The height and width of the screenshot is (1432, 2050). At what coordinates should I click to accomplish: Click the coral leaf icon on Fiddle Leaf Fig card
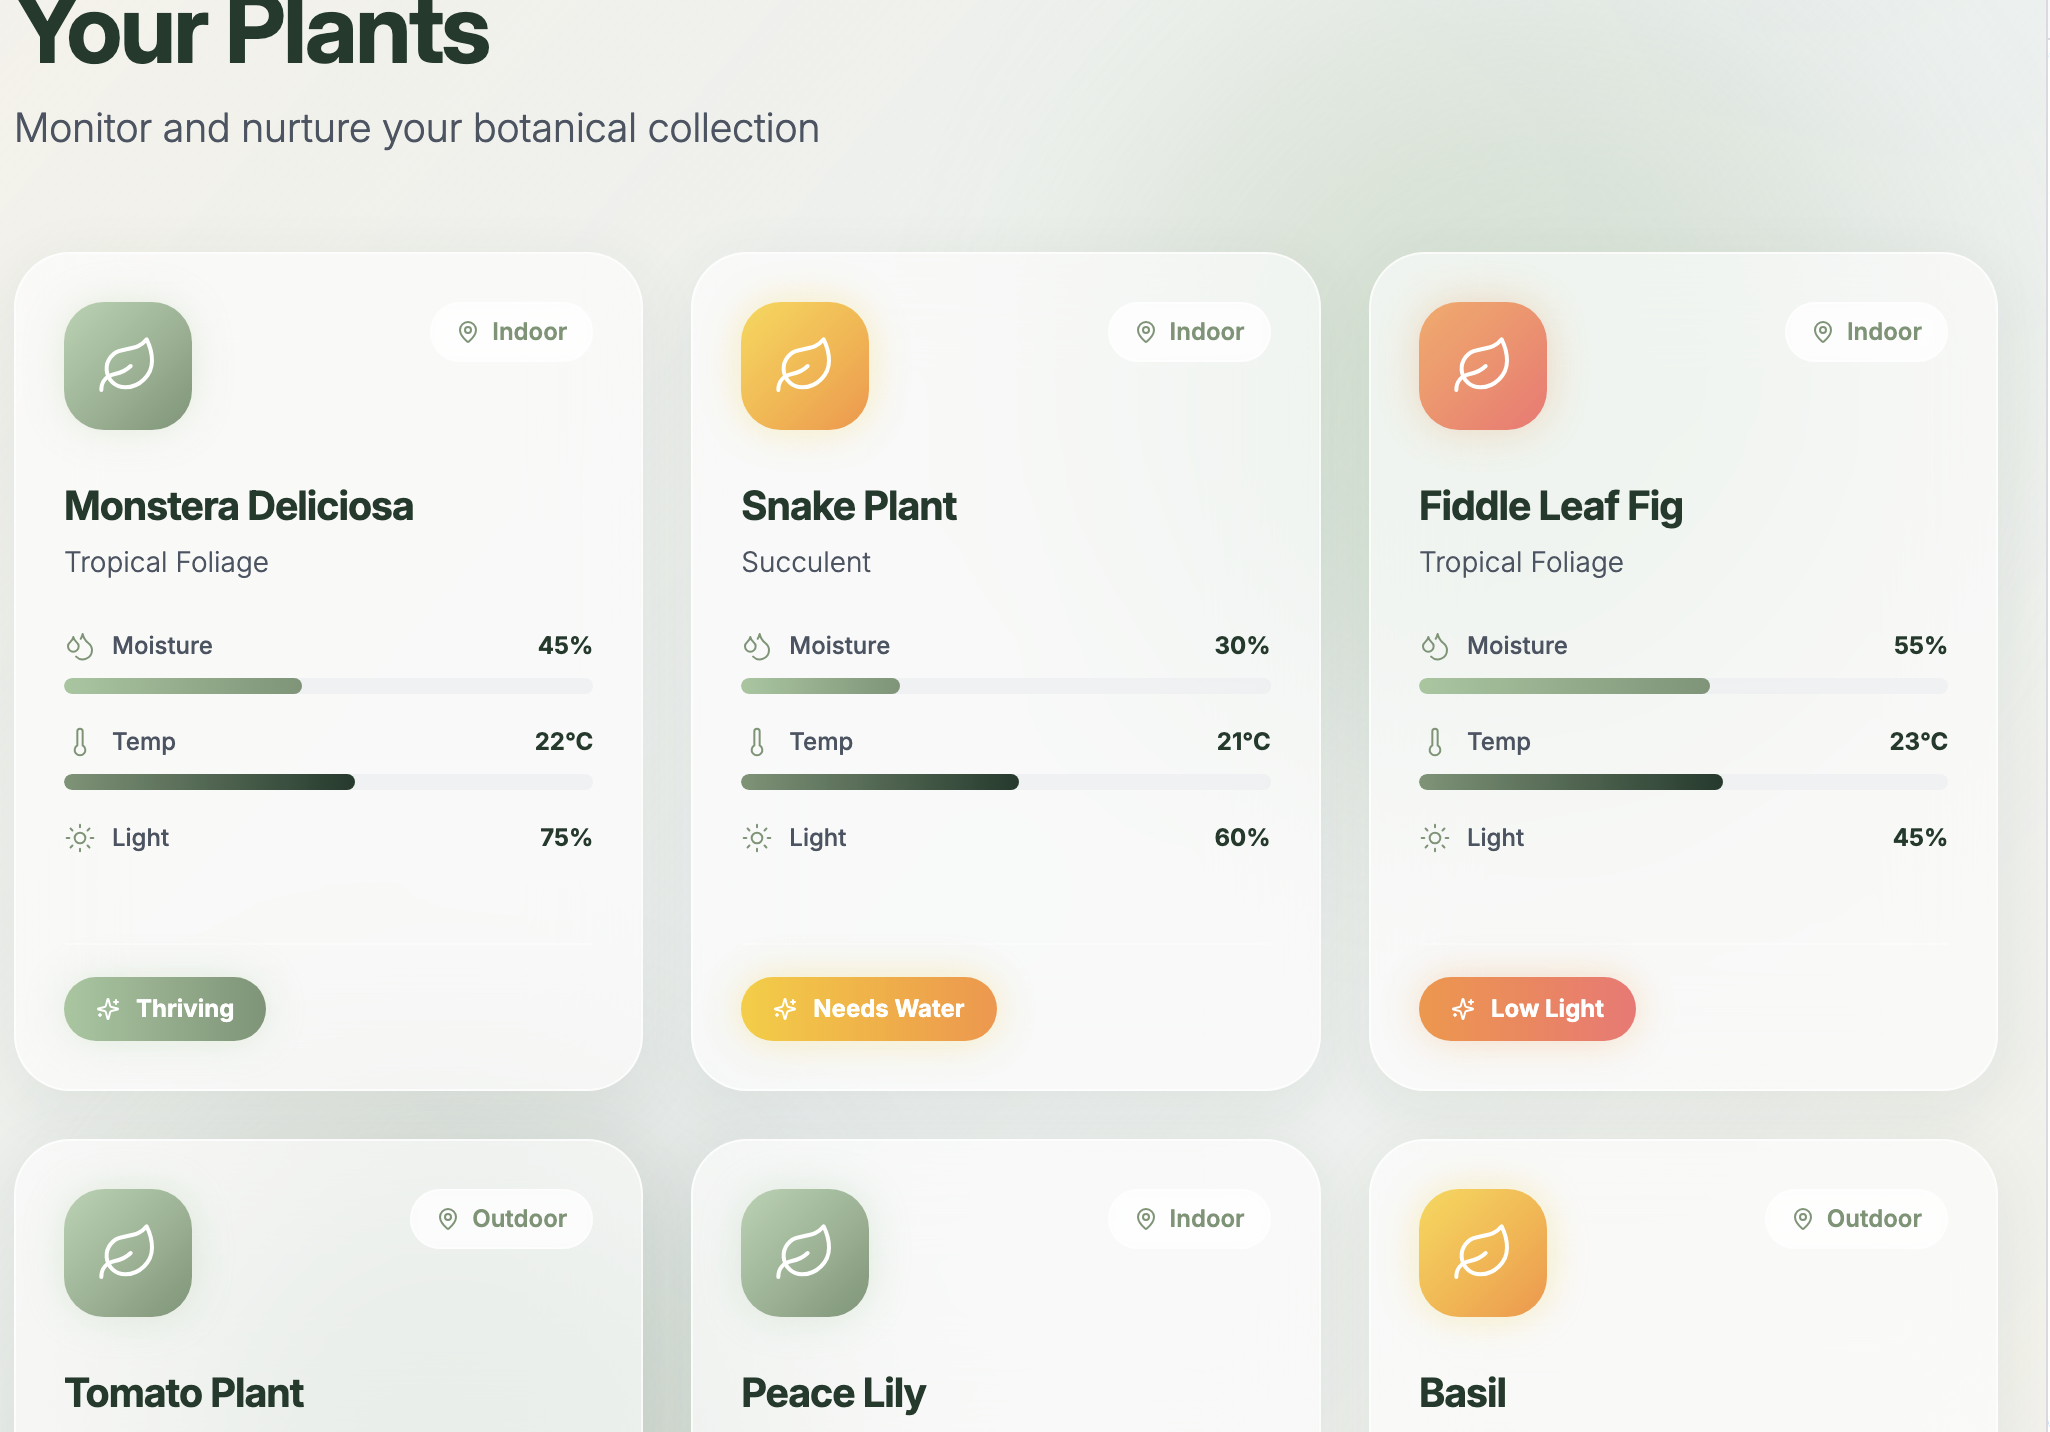click(1483, 366)
